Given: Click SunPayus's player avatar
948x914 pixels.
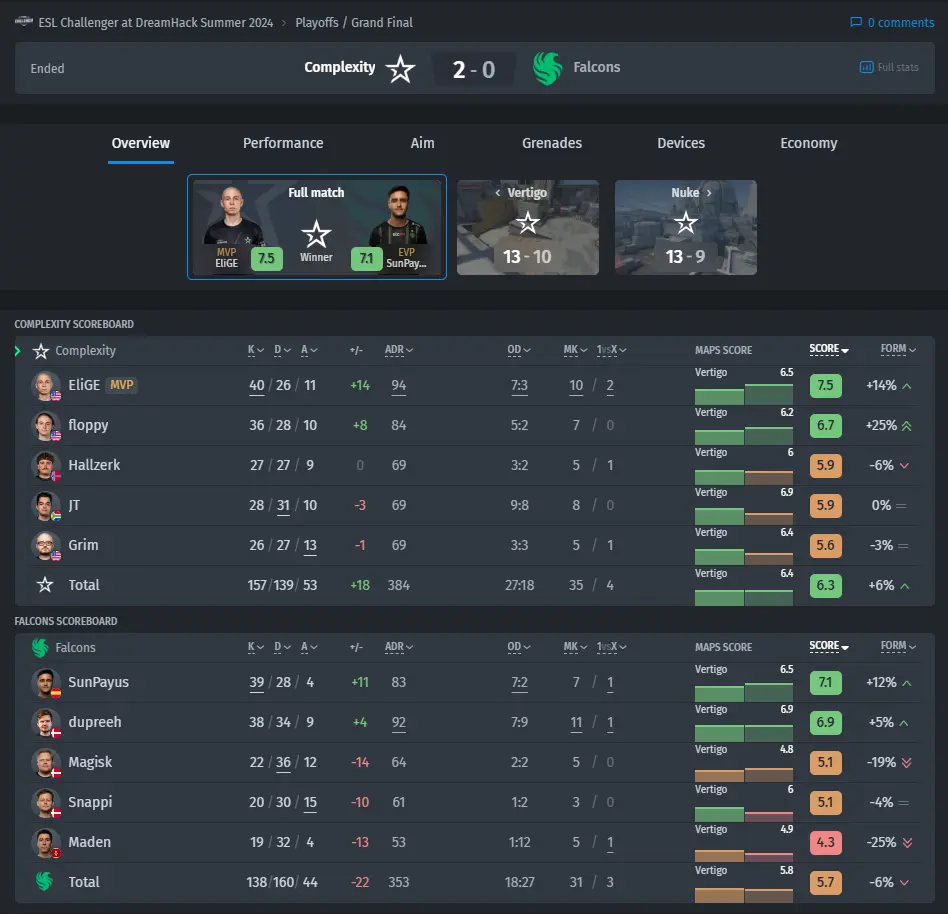Looking at the screenshot, I should pos(45,682).
